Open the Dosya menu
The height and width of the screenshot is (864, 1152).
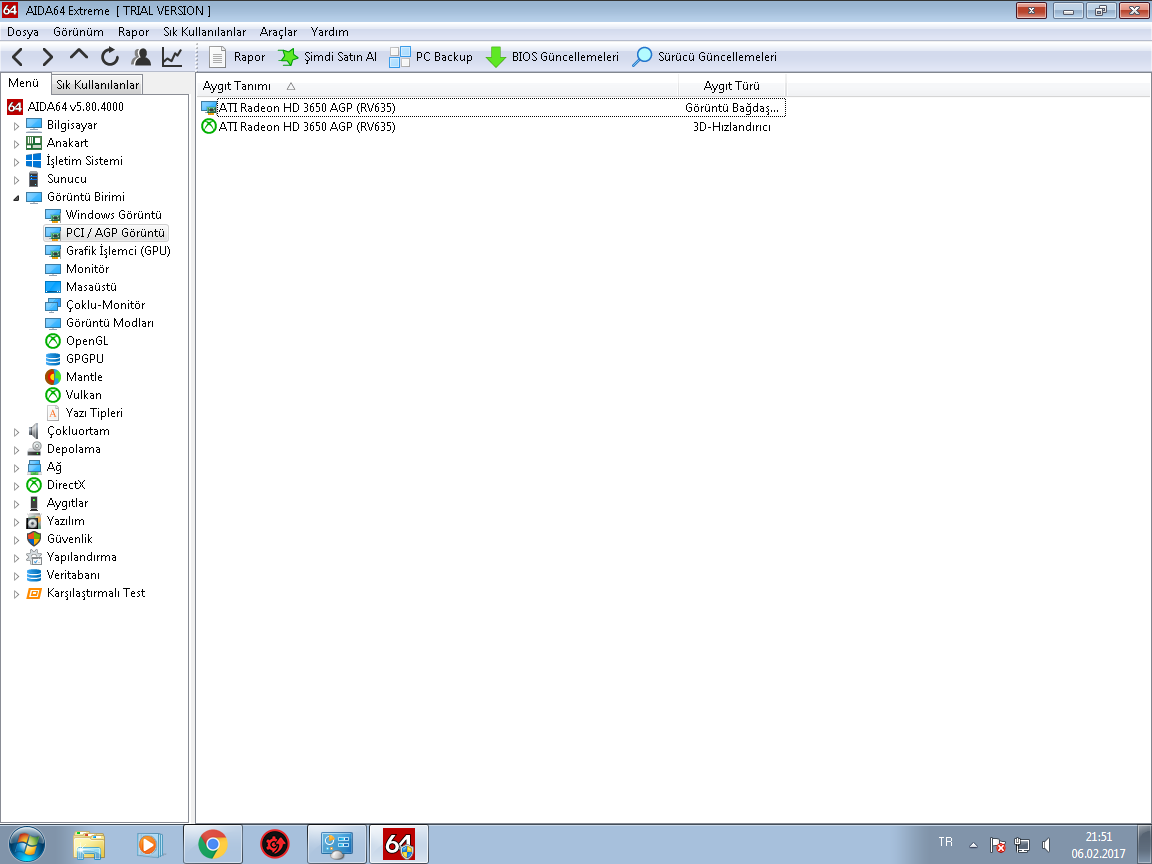(23, 32)
